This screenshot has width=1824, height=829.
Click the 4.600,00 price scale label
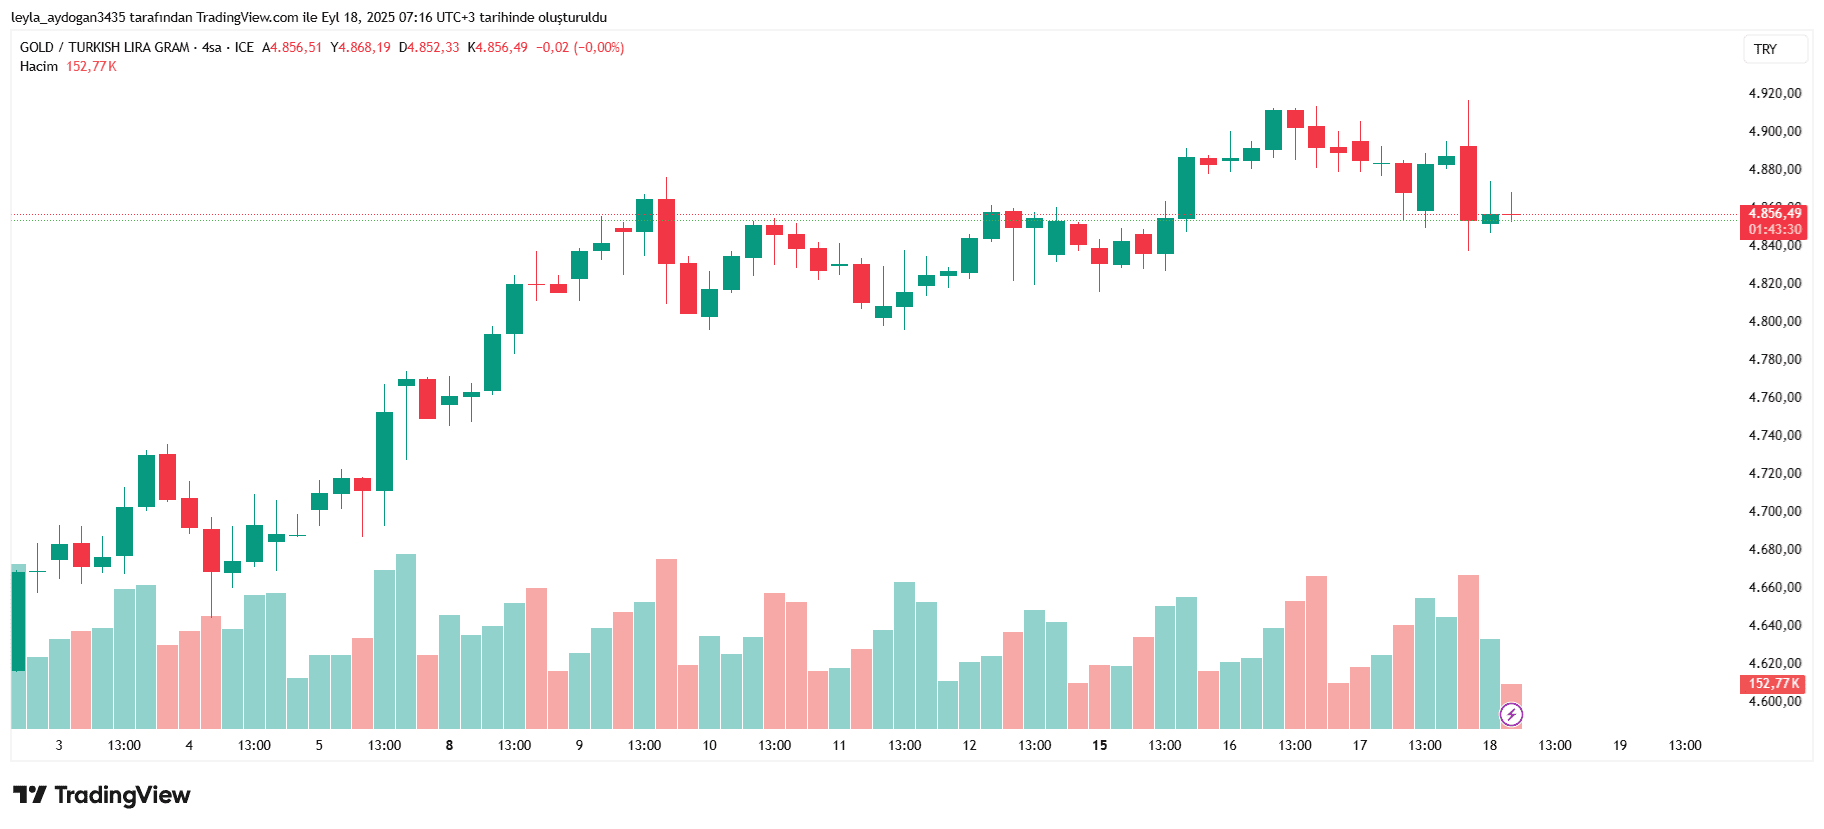pos(1775,701)
